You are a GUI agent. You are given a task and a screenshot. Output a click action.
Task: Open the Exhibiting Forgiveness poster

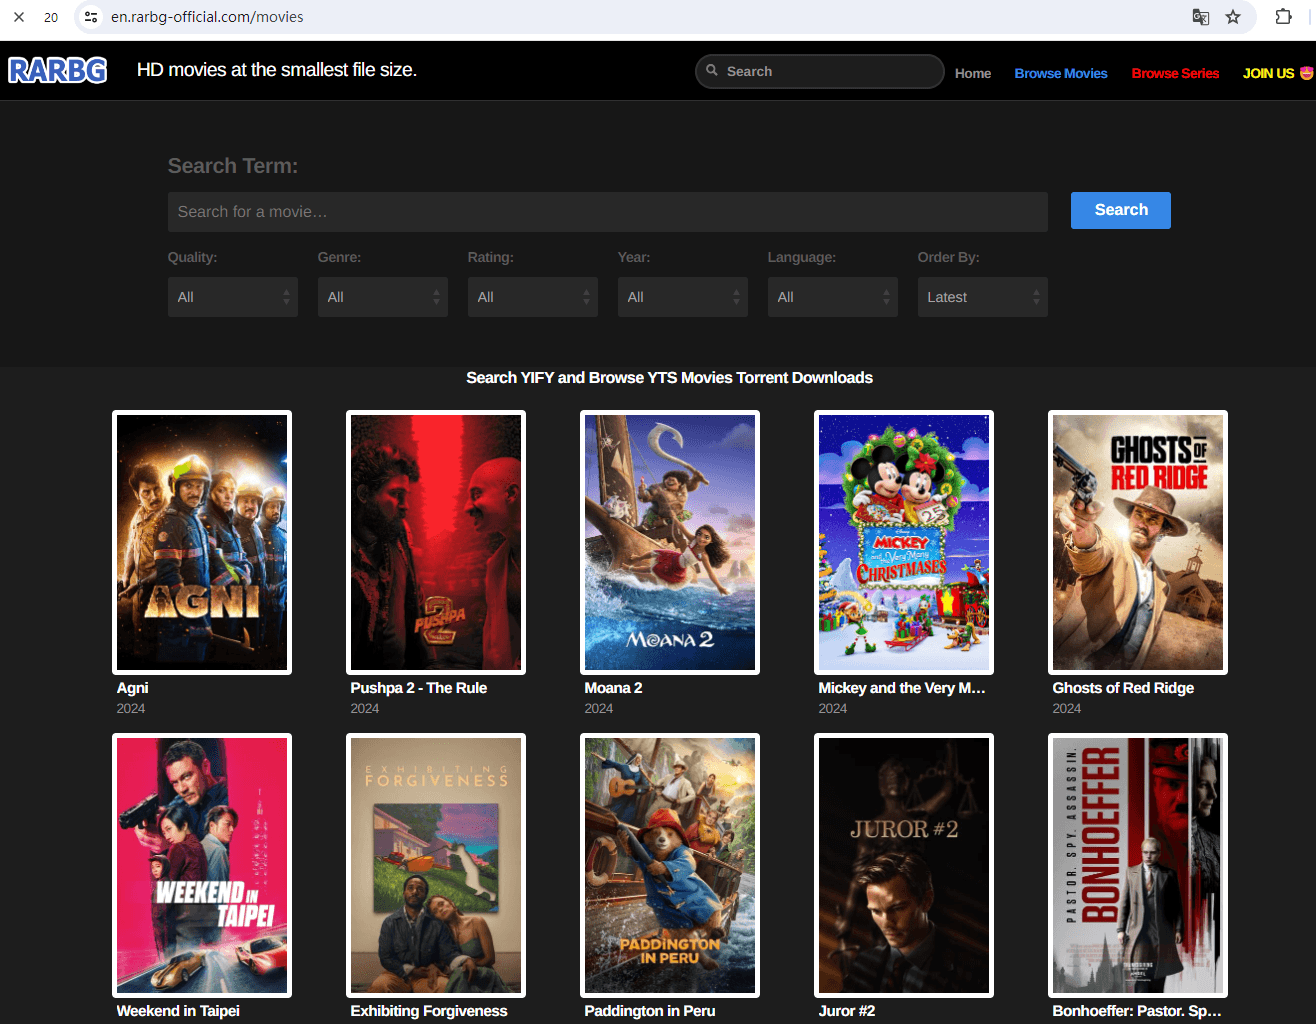point(436,865)
